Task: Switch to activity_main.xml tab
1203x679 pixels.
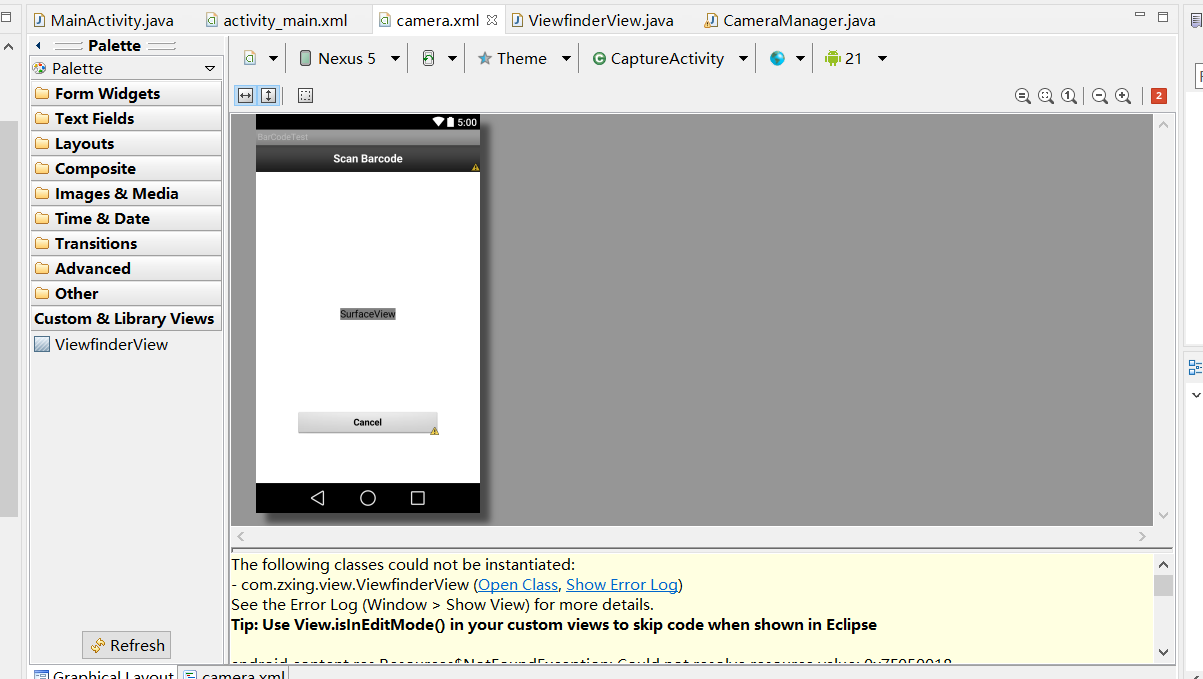Action: coord(277,20)
